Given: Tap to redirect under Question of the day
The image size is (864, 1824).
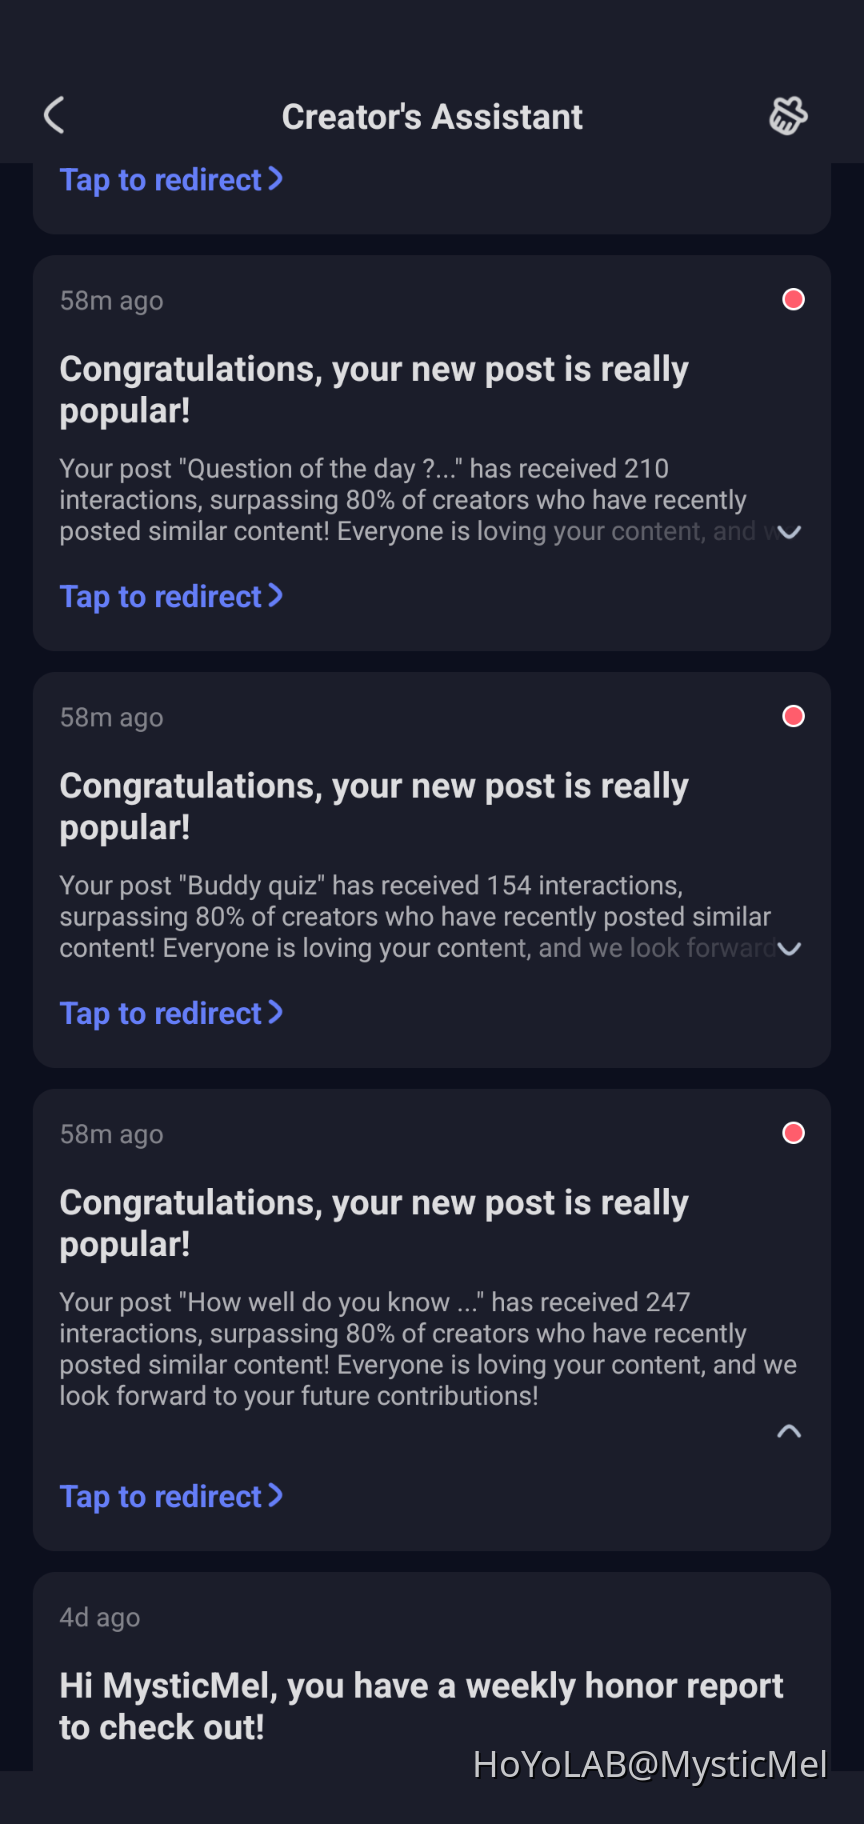Looking at the screenshot, I should 171,597.
